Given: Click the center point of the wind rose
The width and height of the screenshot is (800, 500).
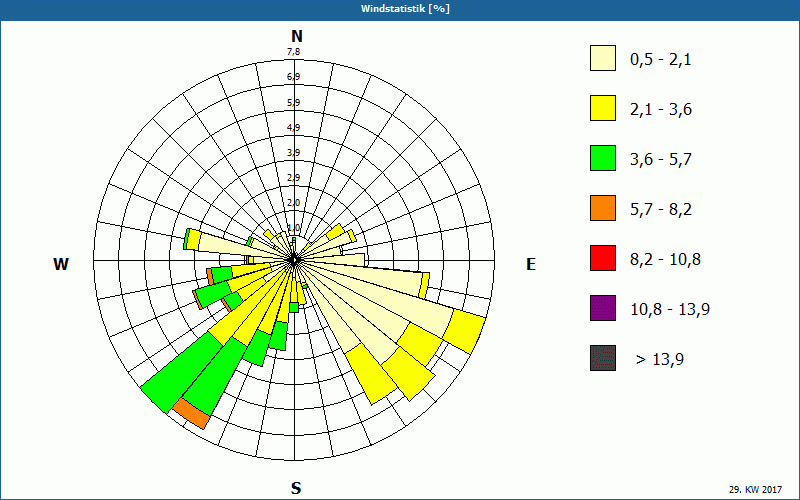Looking at the screenshot, I should [294, 260].
